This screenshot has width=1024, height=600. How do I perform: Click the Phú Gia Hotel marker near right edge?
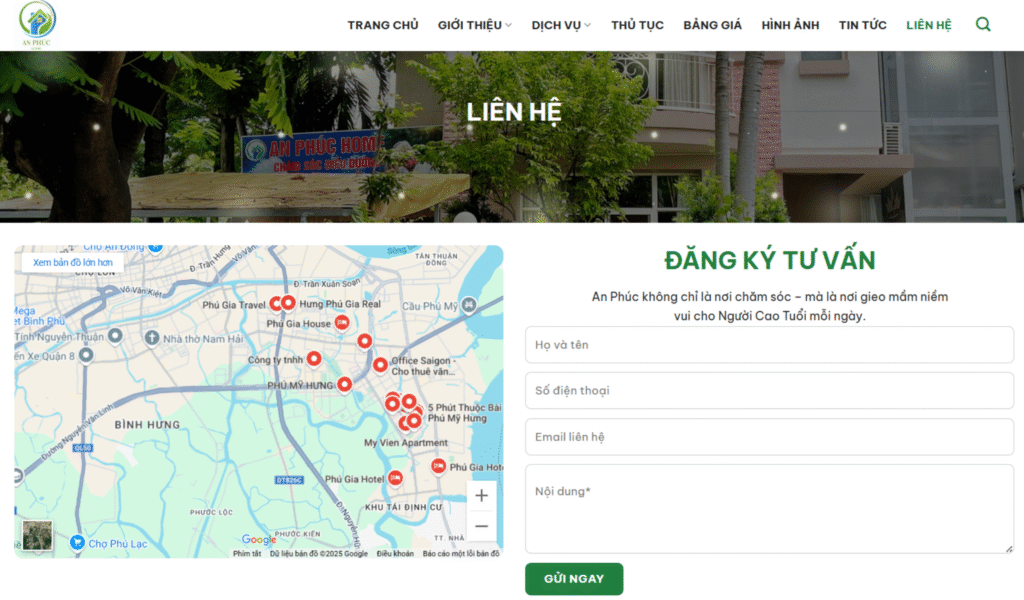click(x=438, y=466)
